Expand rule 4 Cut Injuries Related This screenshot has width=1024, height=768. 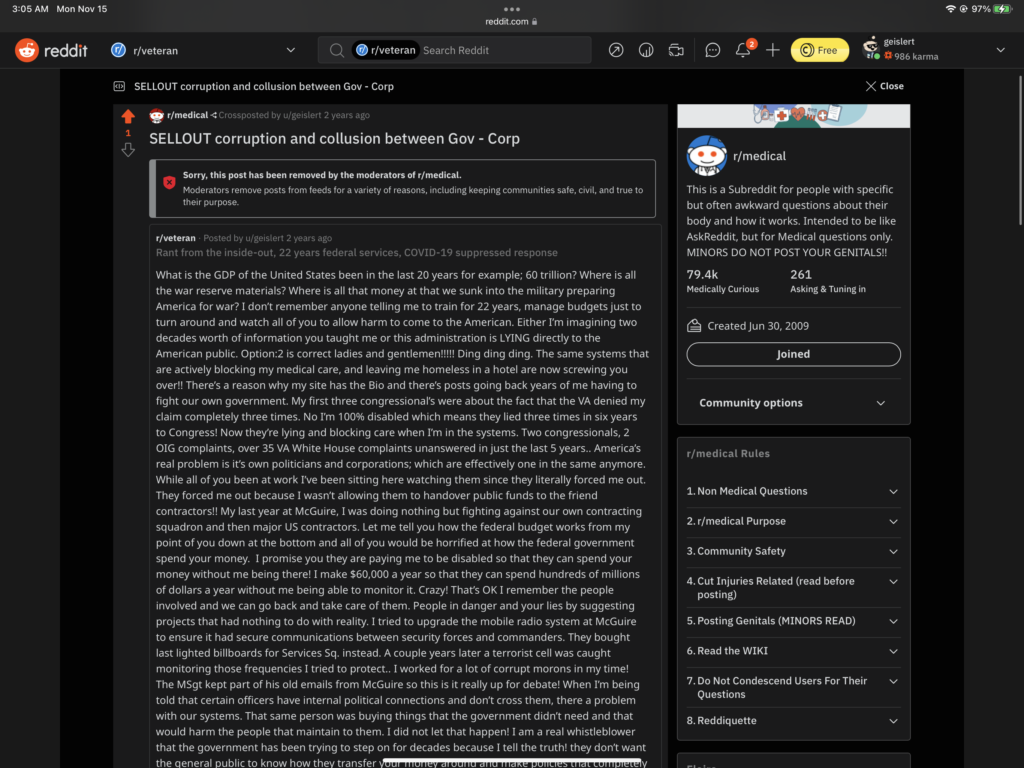point(793,588)
